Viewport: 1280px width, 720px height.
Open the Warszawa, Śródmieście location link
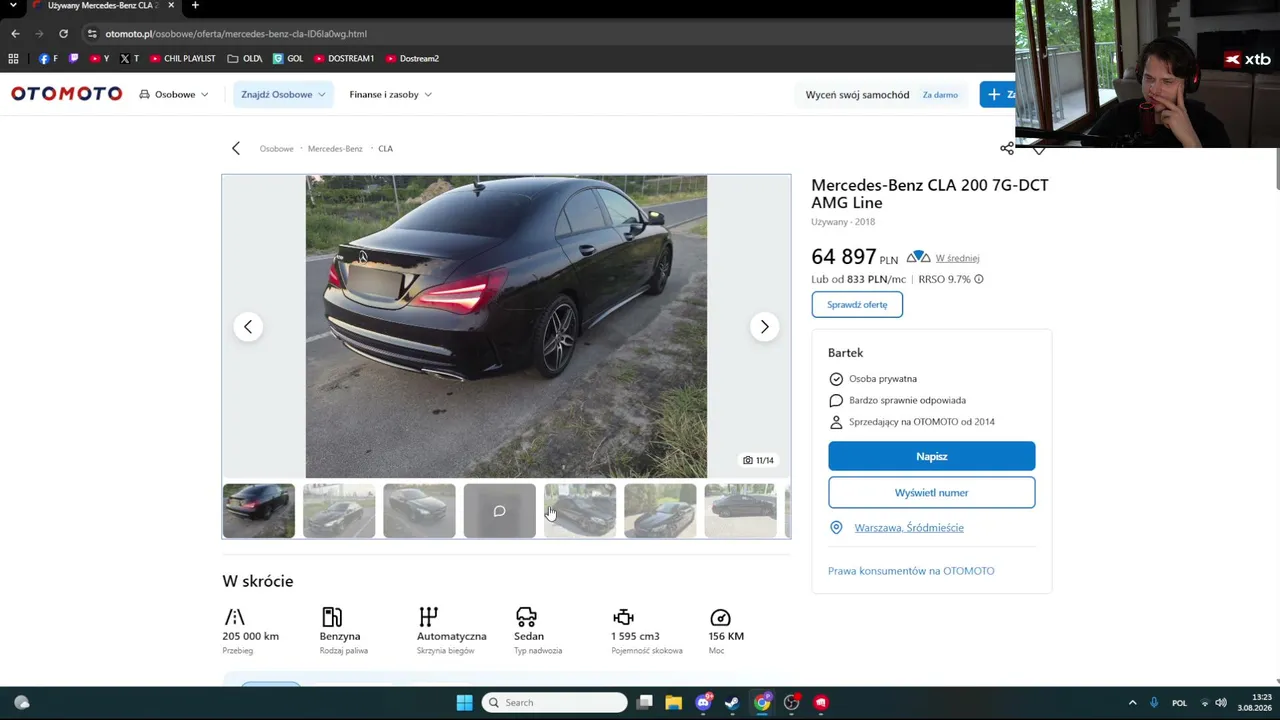[909, 528]
